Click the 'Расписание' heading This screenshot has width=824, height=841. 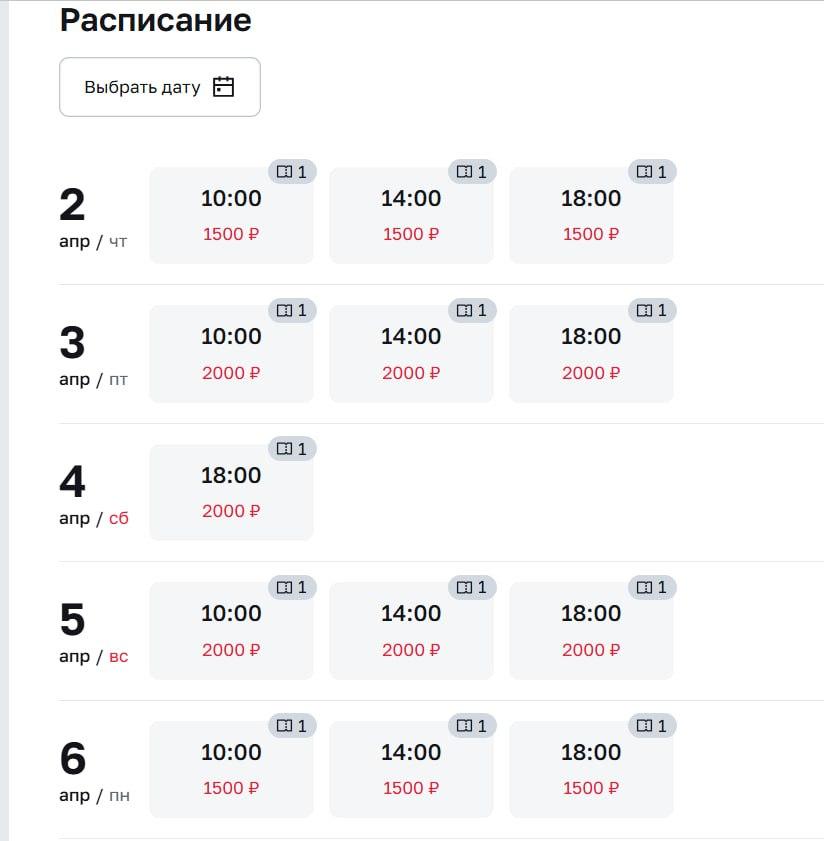156,20
